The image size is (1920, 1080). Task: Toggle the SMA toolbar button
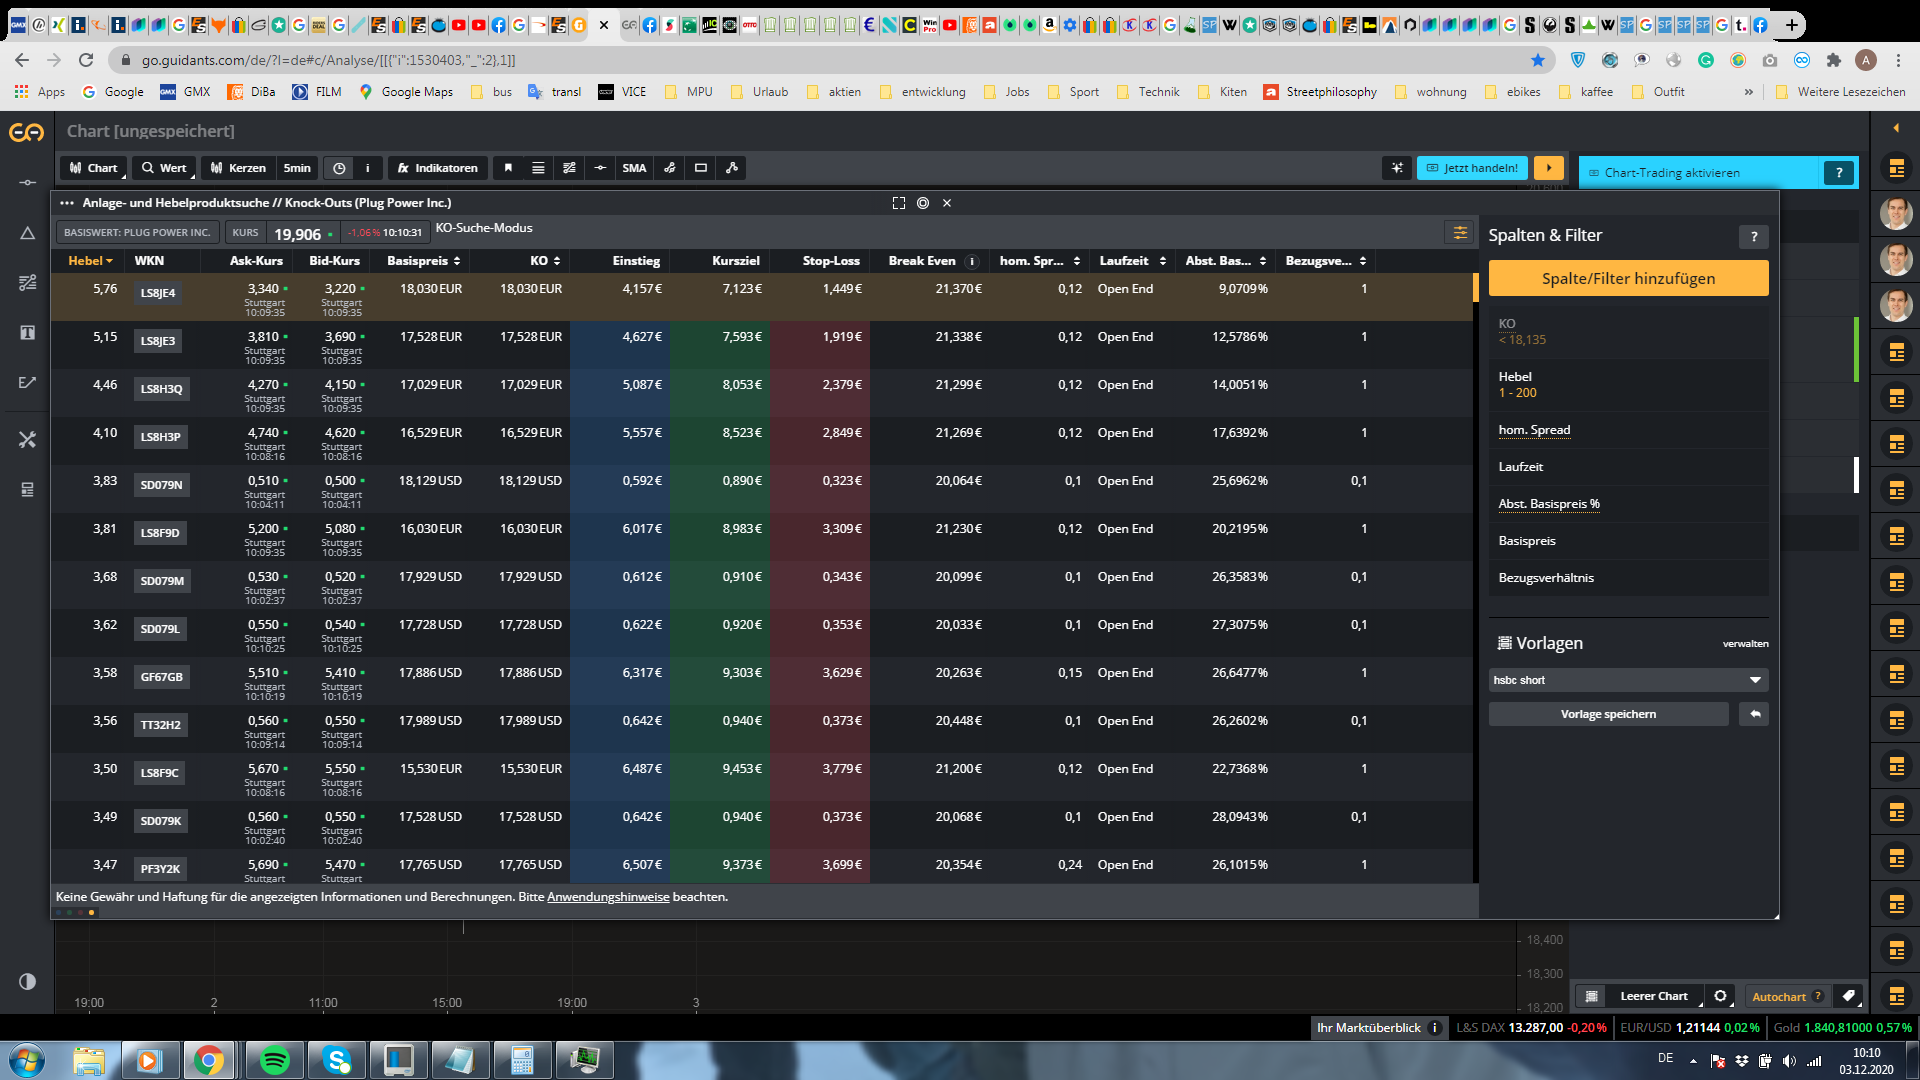(x=634, y=168)
